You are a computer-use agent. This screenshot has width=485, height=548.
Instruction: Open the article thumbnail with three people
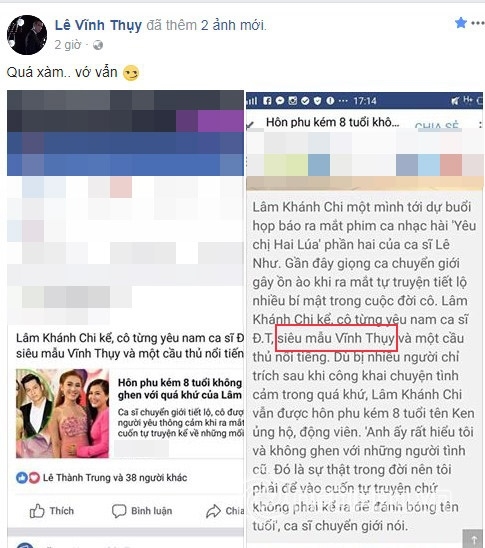point(63,413)
